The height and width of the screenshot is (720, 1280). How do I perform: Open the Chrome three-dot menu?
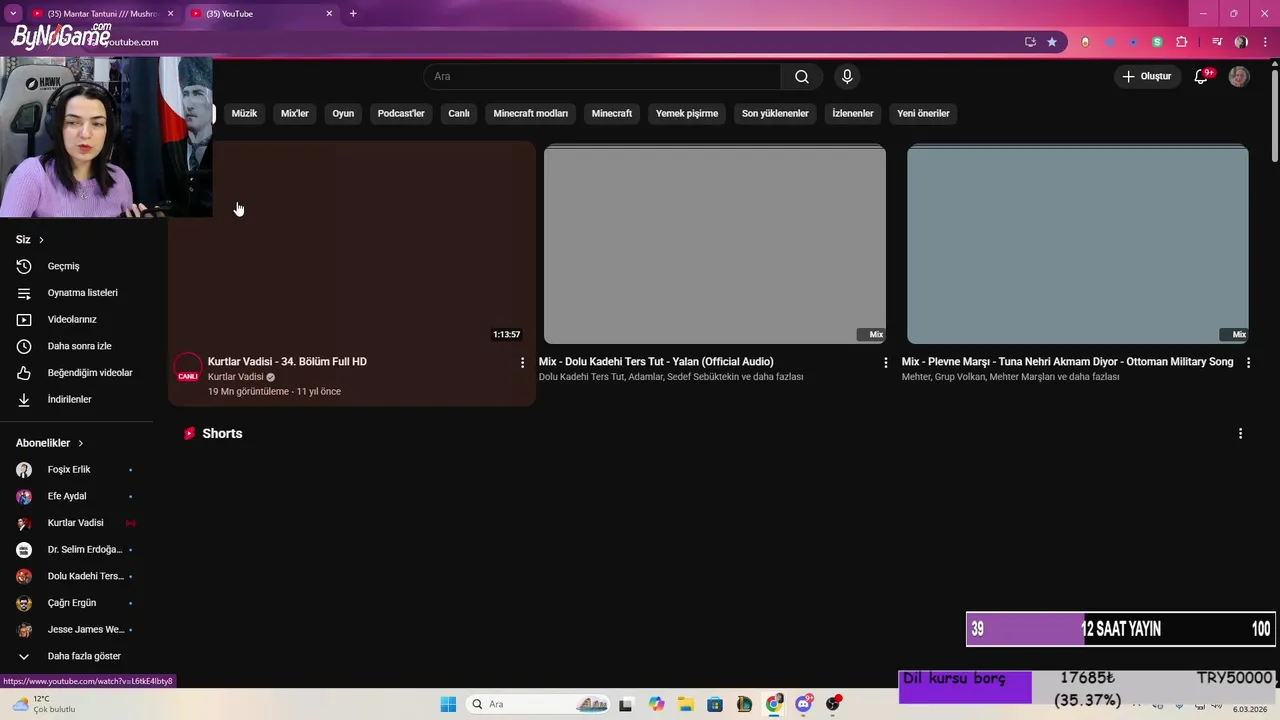1265,42
